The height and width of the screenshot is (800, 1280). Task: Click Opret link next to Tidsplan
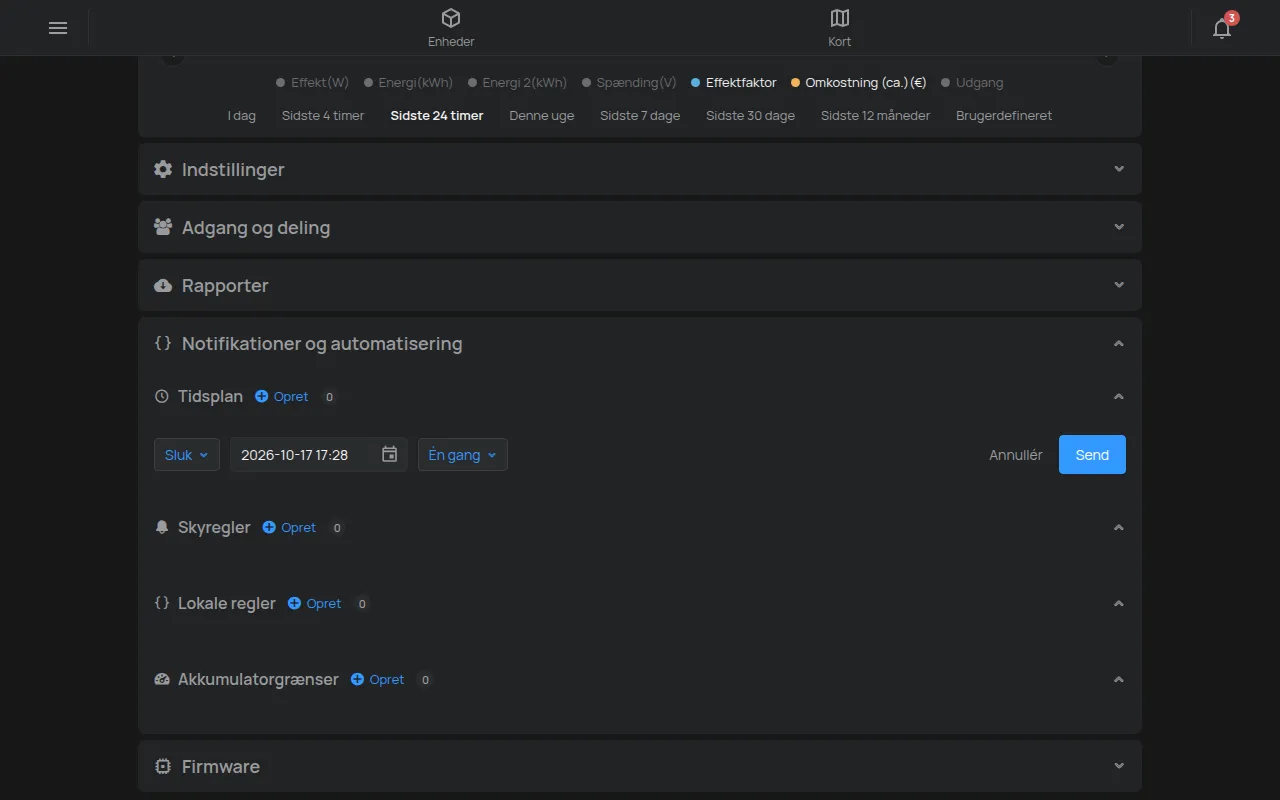click(x=291, y=397)
